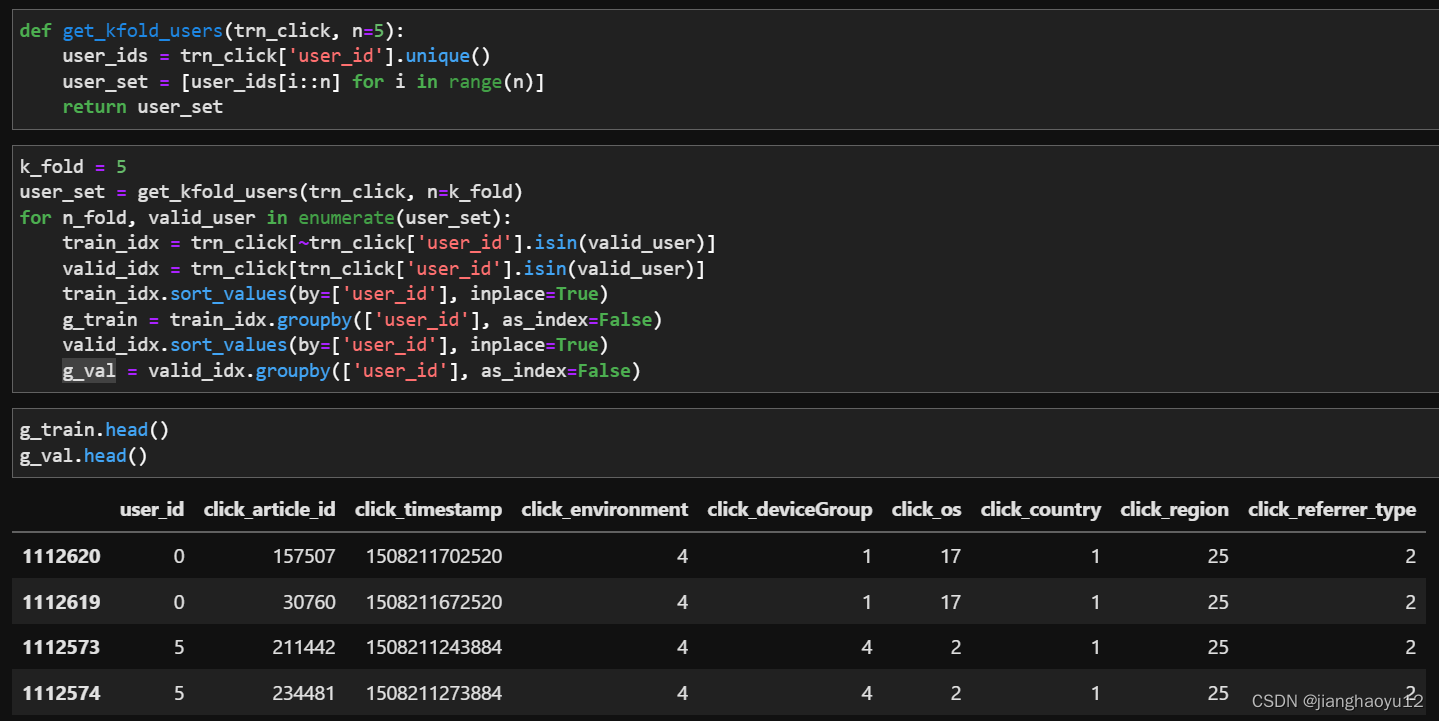The image size is (1439, 721).
Task: Select row index 1112573
Action: tap(61, 648)
